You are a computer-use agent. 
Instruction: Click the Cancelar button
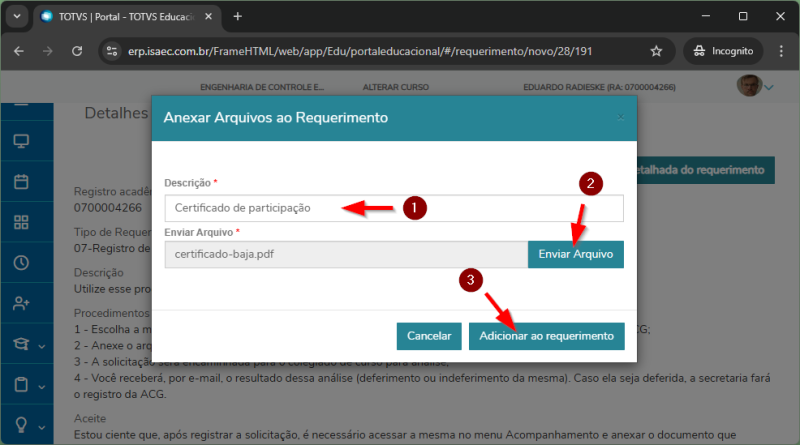point(429,336)
